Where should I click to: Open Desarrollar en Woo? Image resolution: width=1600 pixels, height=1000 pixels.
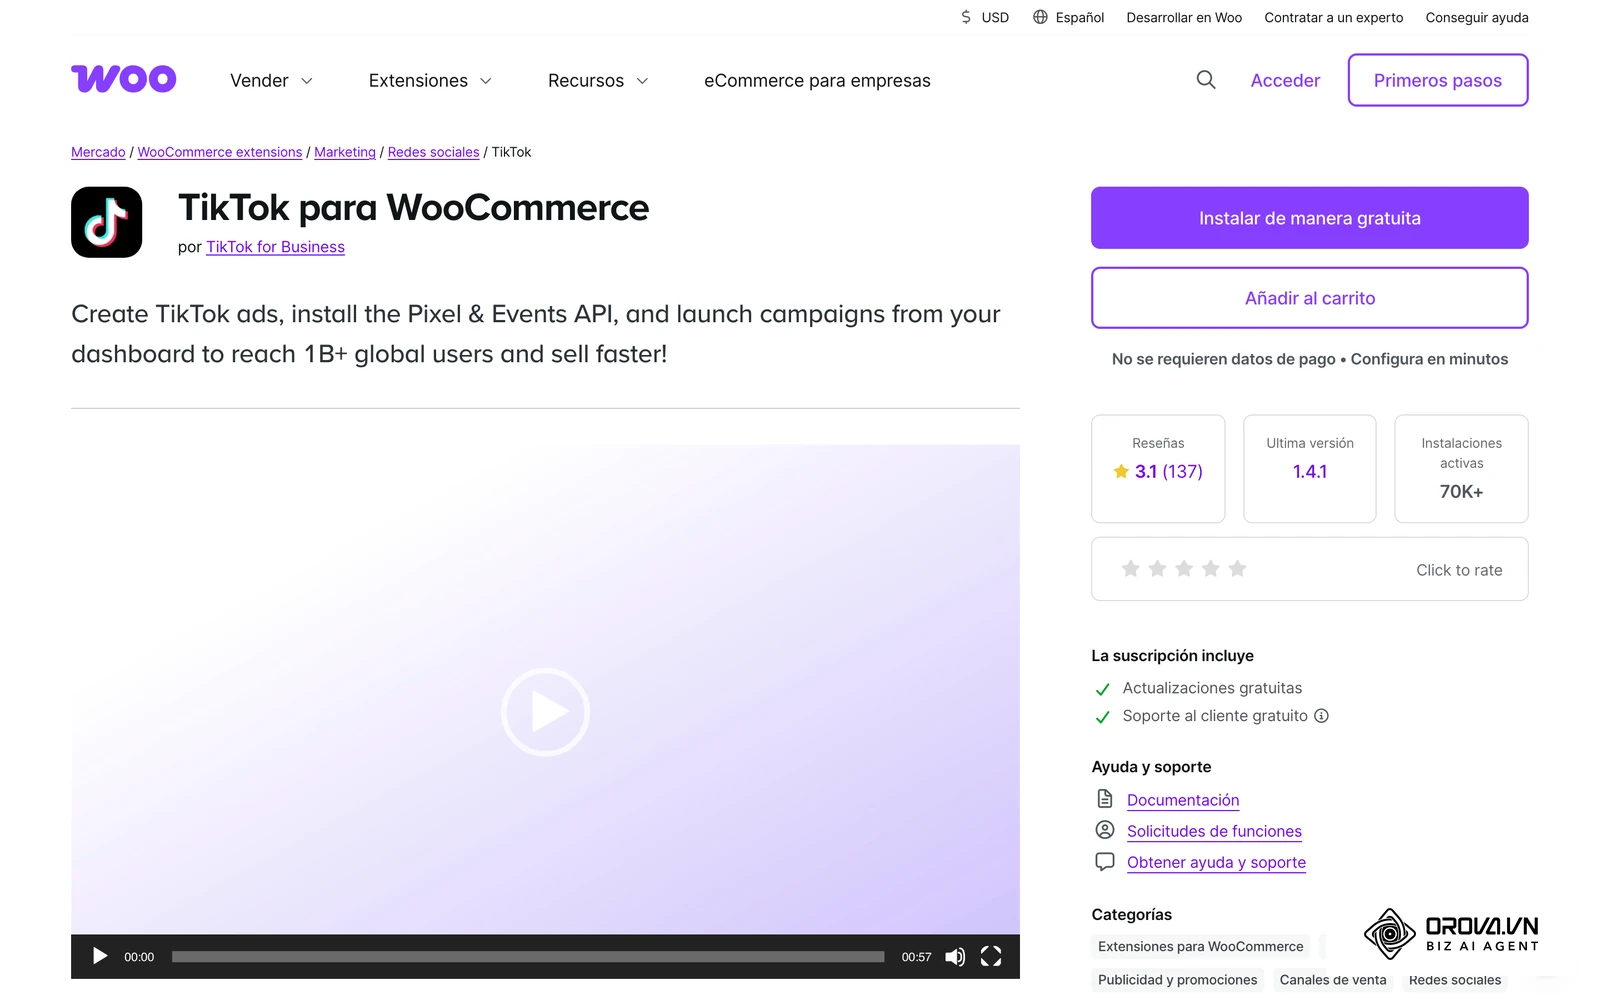tap(1184, 17)
